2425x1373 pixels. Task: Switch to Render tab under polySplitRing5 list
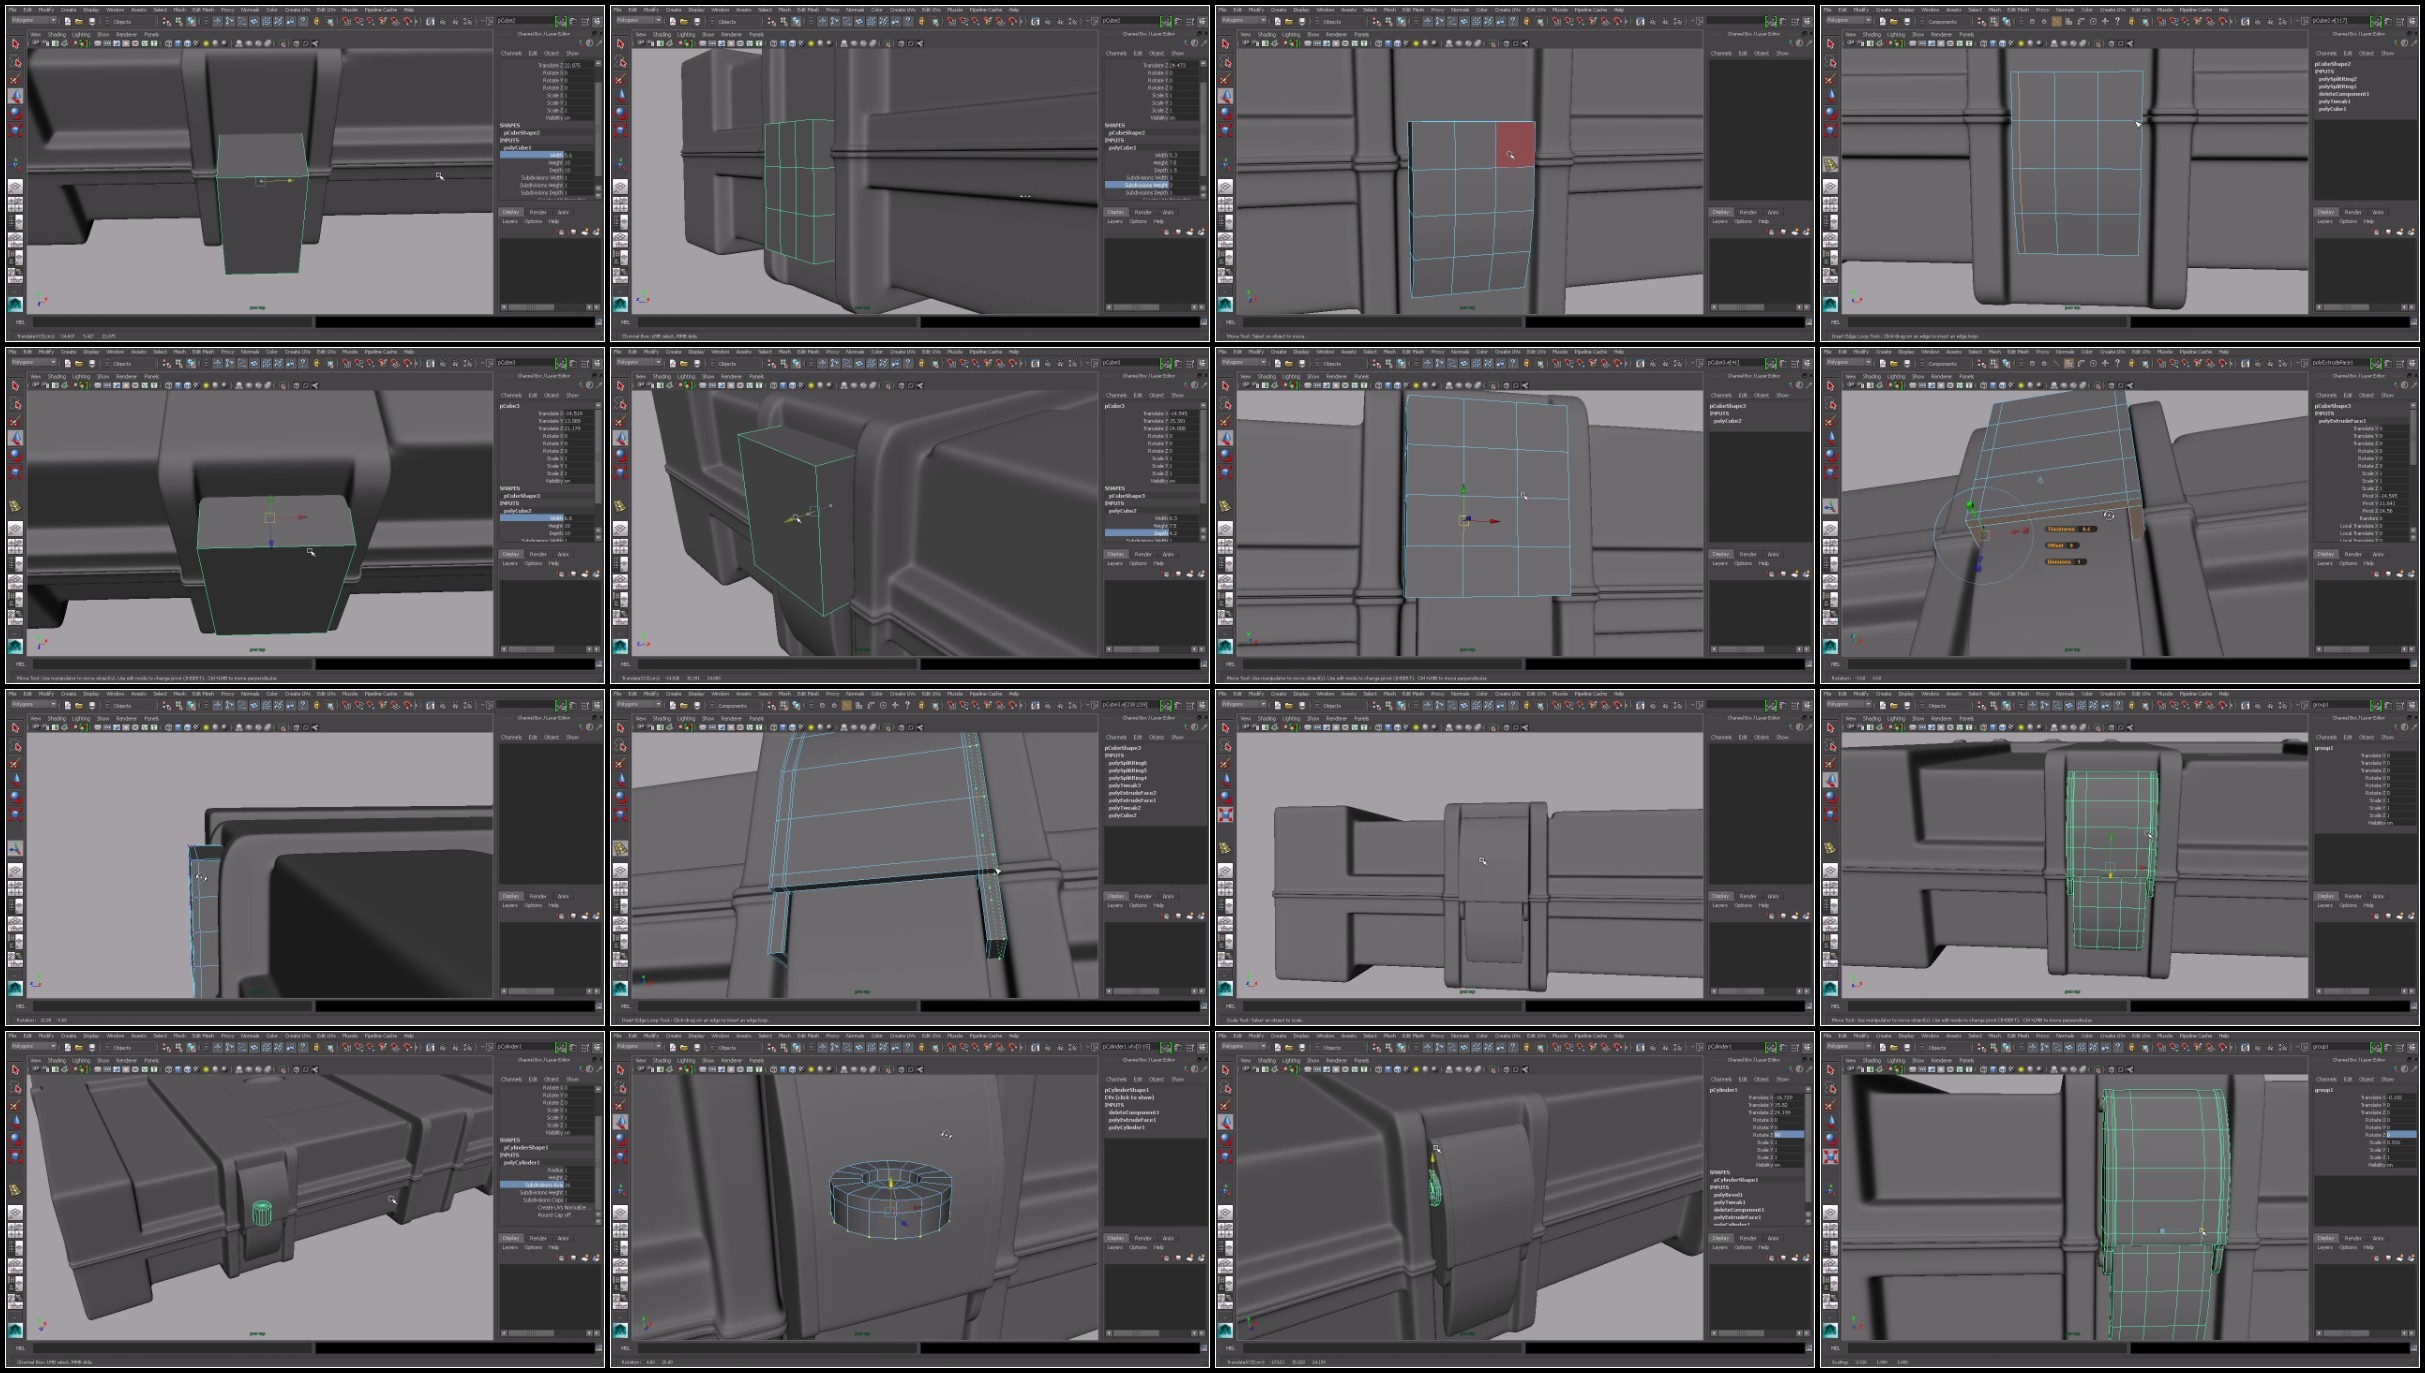(x=1144, y=896)
